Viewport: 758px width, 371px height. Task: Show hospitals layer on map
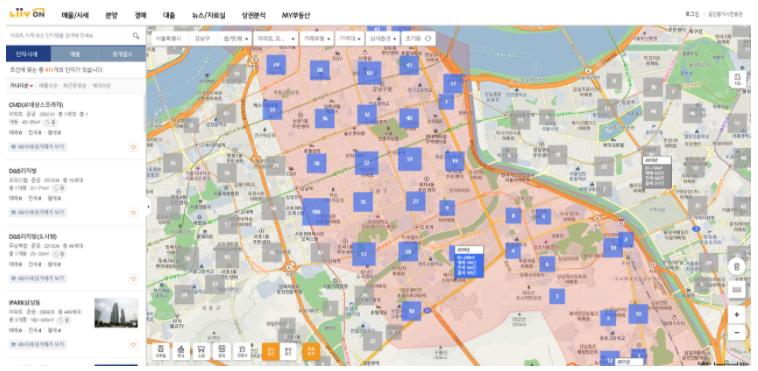pos(222,351)
